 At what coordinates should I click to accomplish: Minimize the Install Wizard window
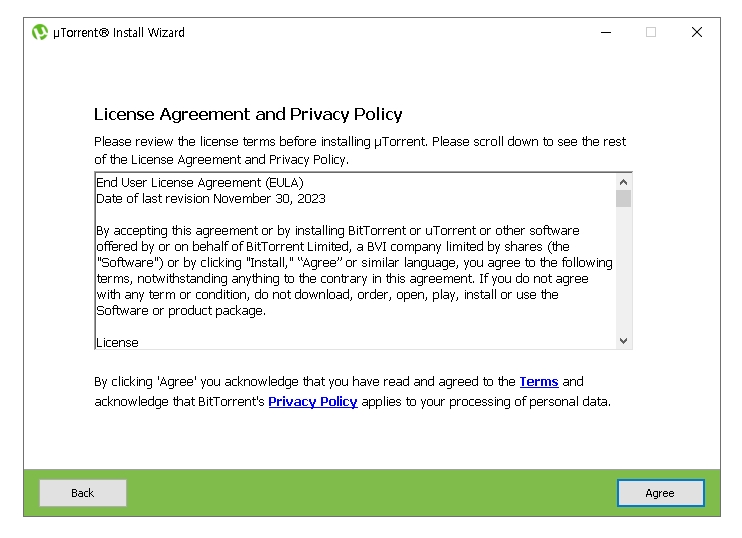(x=606, y=32)
